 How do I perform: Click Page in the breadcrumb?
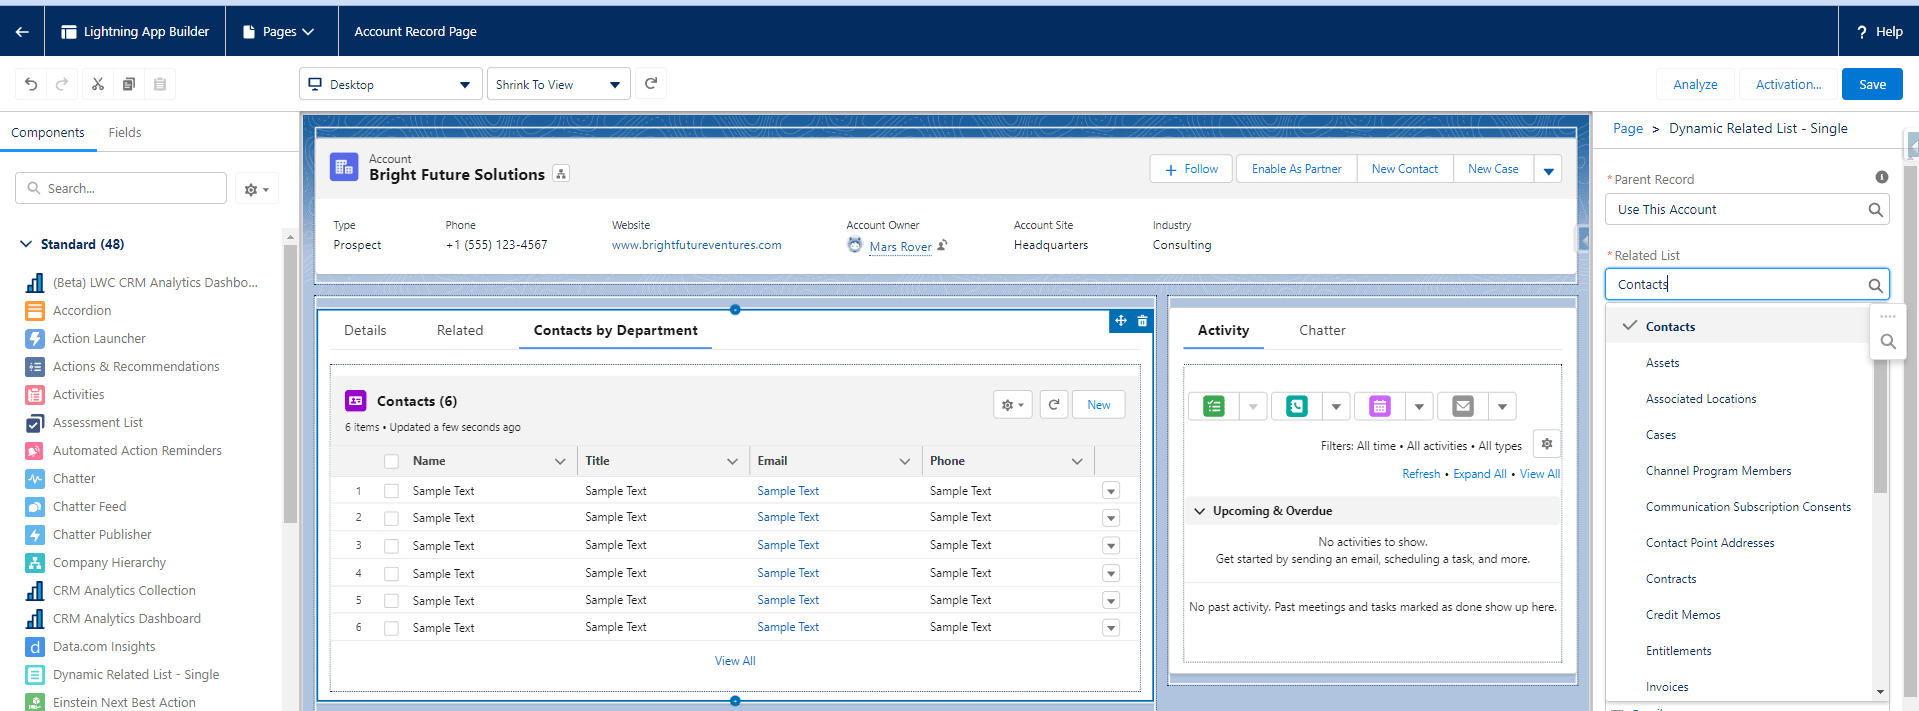(1628, 128)
